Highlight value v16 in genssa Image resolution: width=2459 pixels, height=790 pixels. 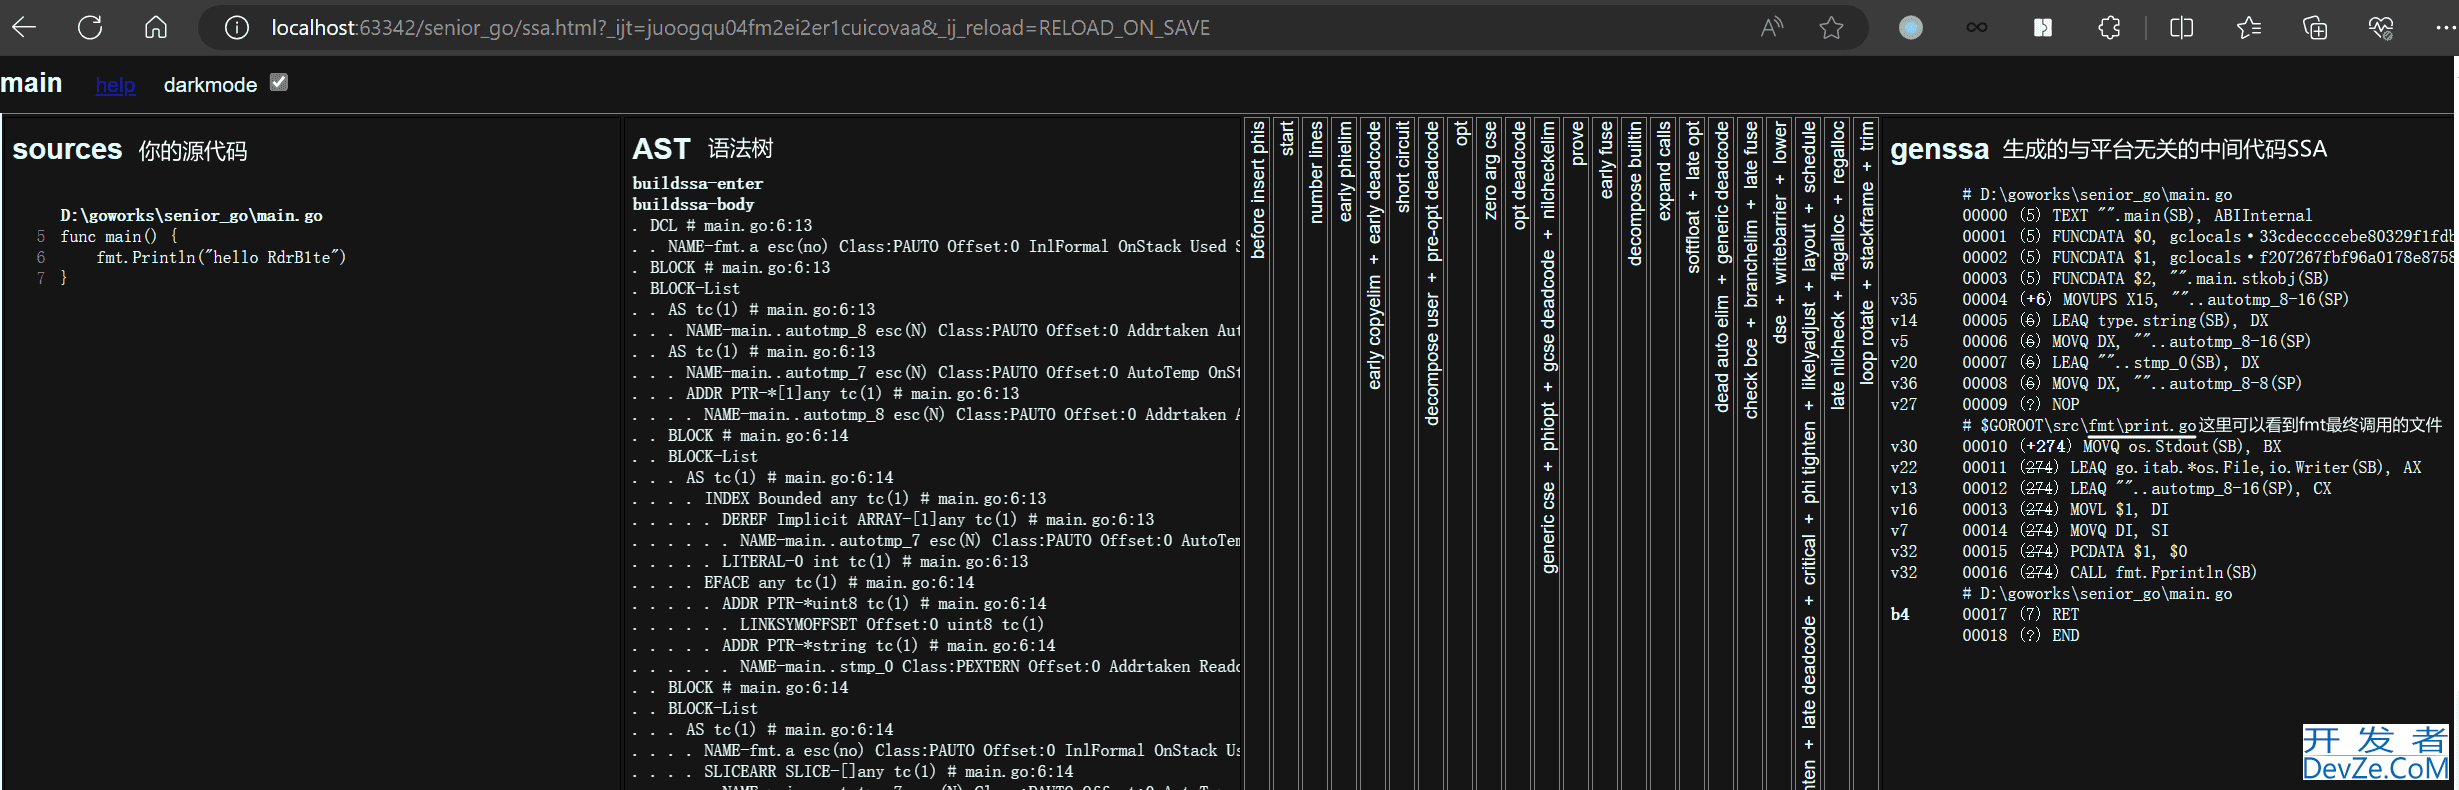pos(1903,509)
